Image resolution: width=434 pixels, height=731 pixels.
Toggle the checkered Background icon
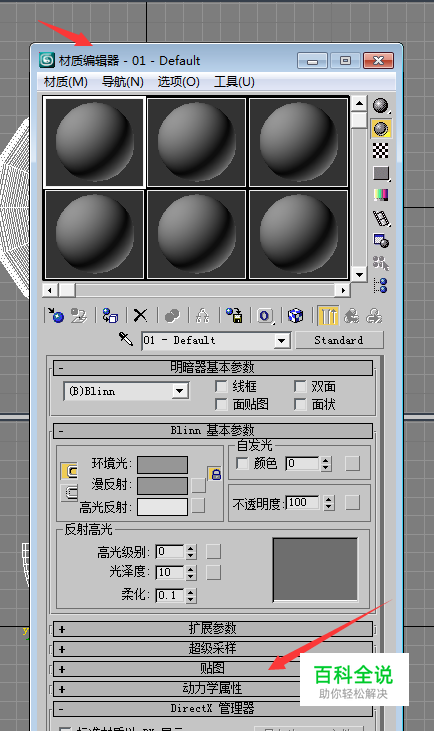[x=381, y=151]
